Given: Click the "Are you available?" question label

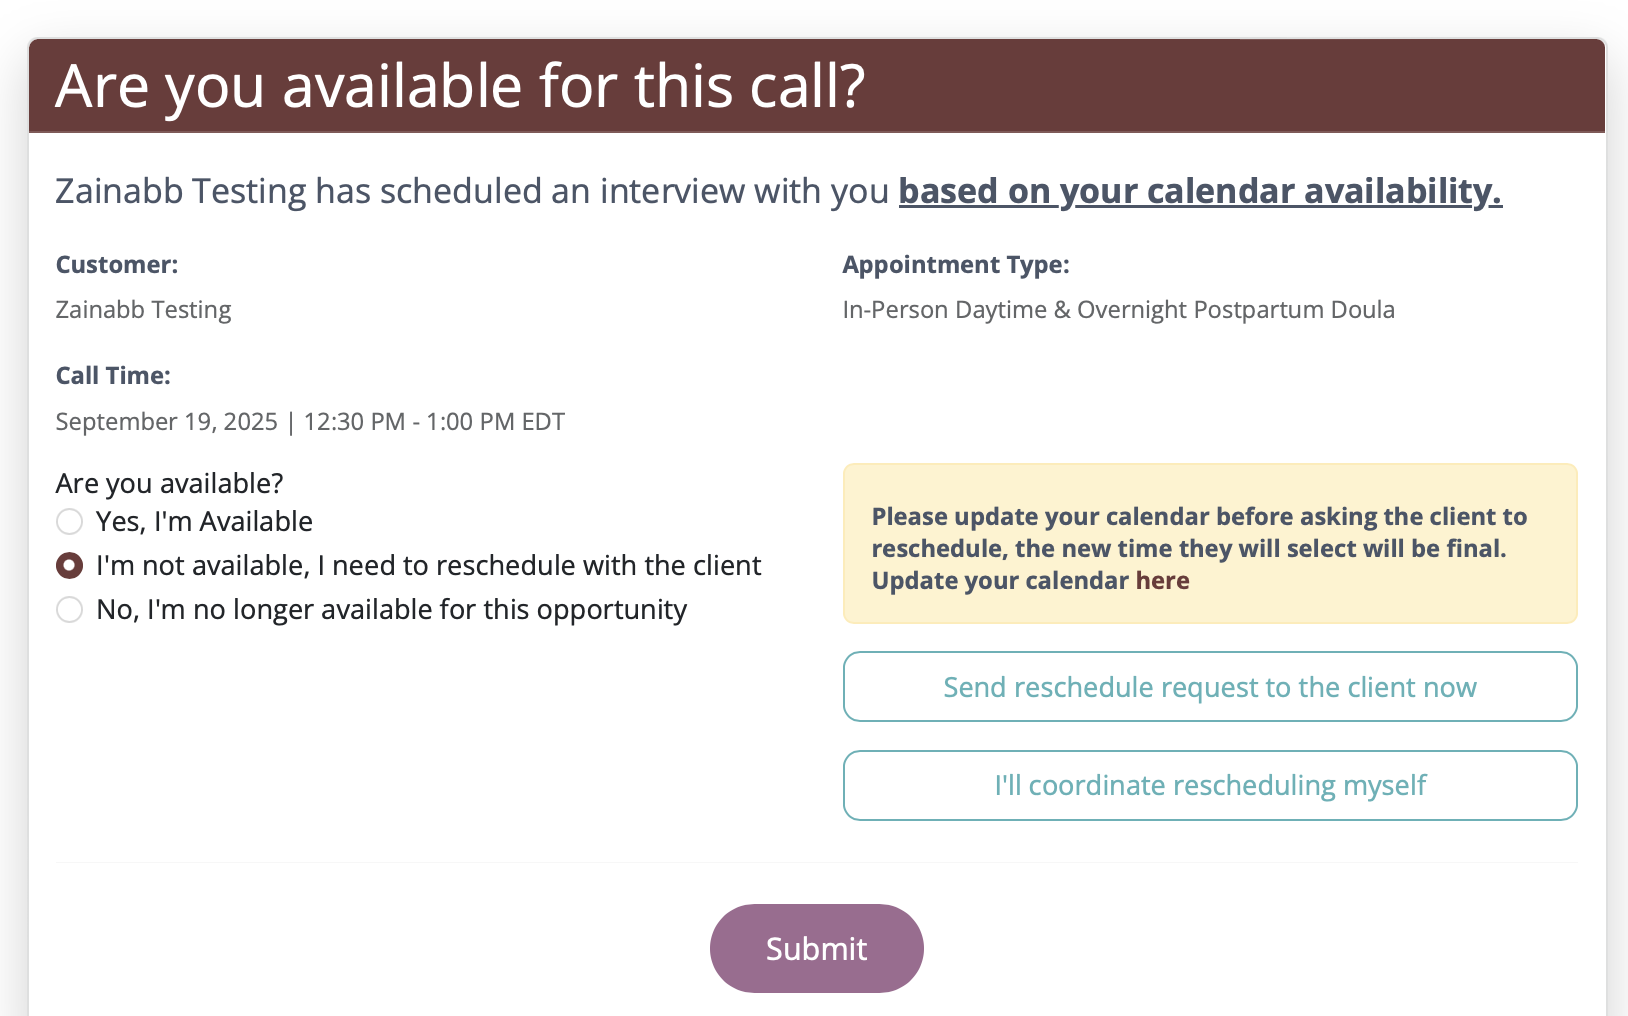Looking at the screenshot, I should tap(169, 484).
